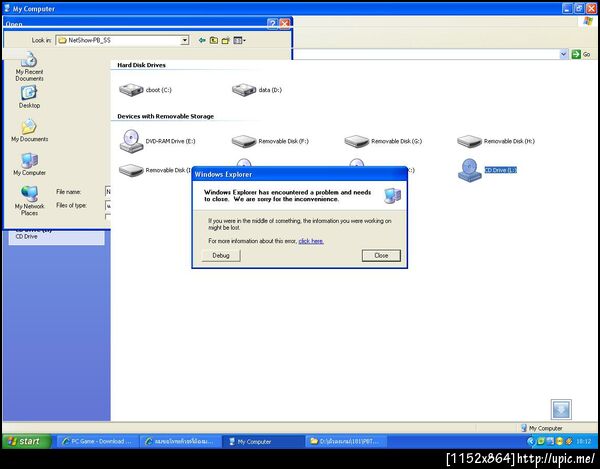Activate My Computer taskbar button

click(263, 441)
